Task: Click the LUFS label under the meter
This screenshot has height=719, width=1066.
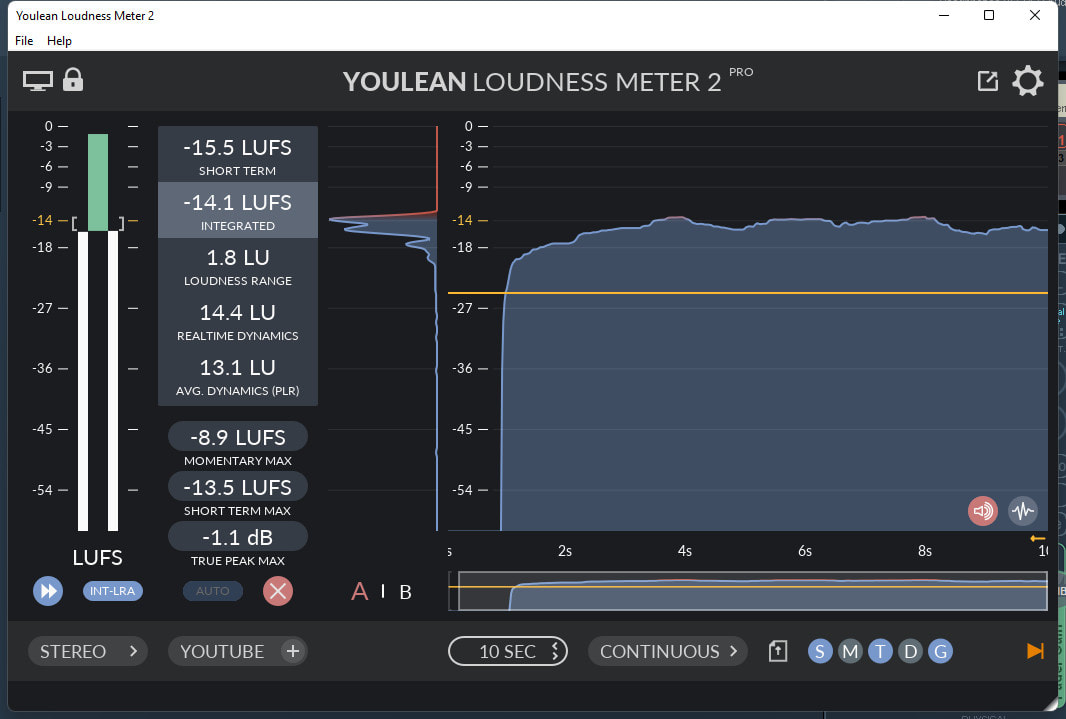Action: [98, 557]
